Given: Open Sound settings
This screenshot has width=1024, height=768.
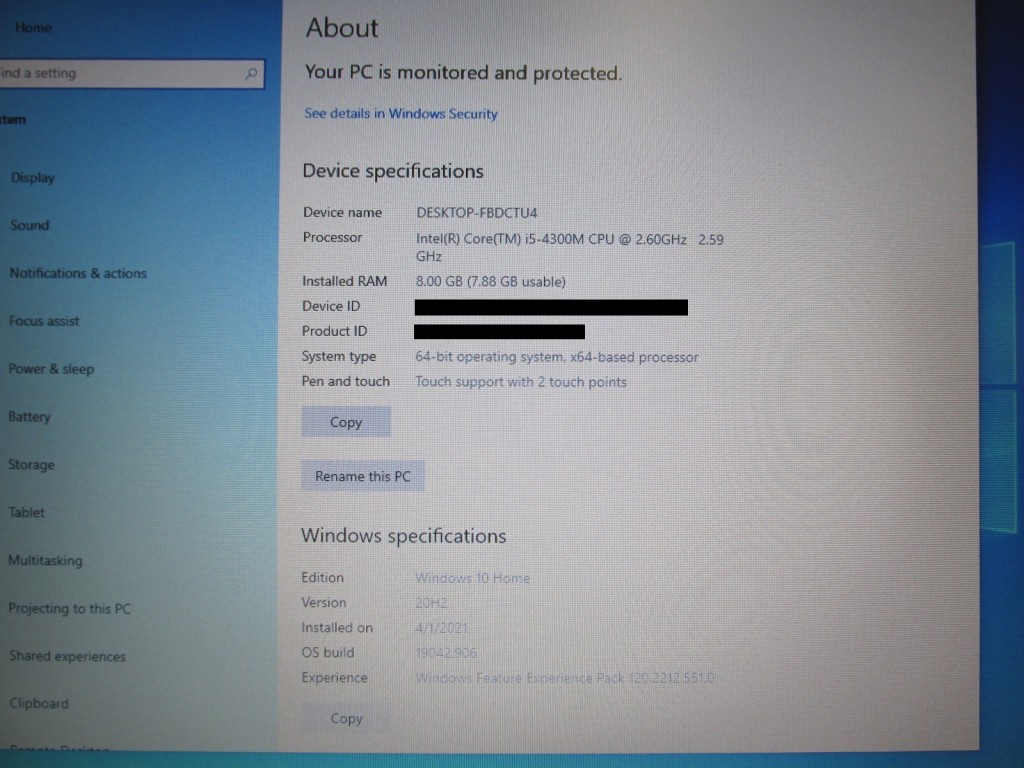Looking at the screenshot, I should coord(29,225).
